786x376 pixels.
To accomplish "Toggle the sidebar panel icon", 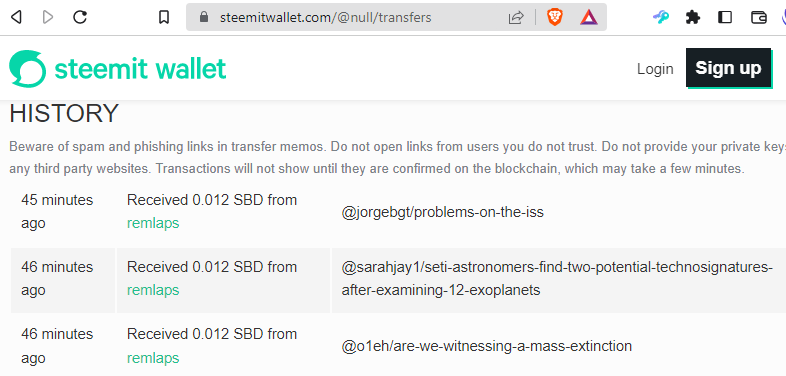I will (725, 18).
